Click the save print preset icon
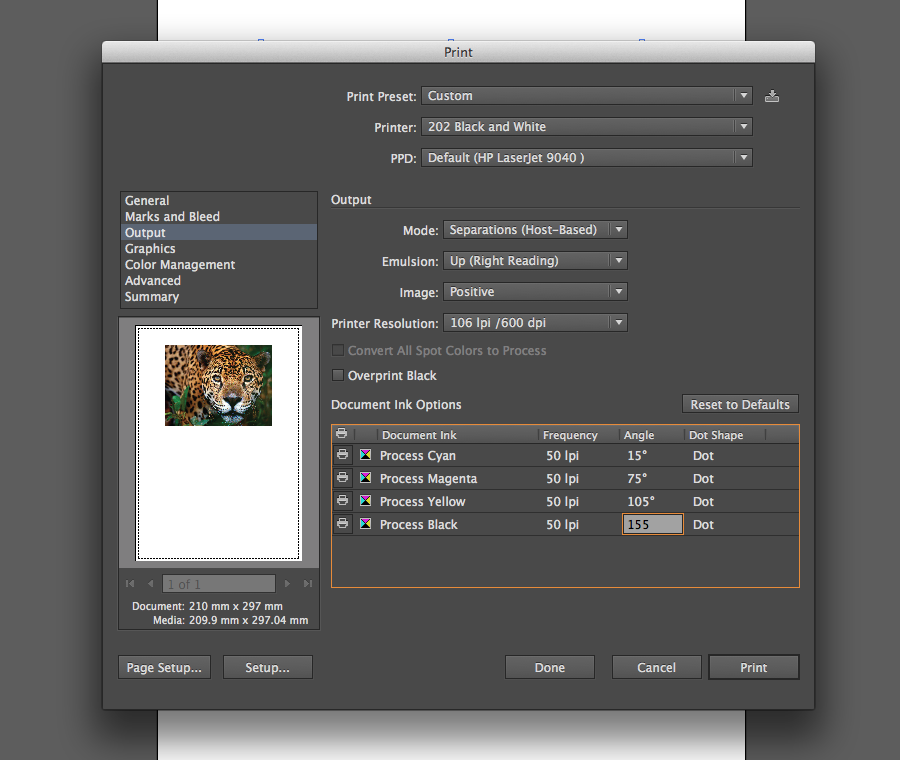Image resolution: width=900 pixels, height=760 pixels. (772, 96)
